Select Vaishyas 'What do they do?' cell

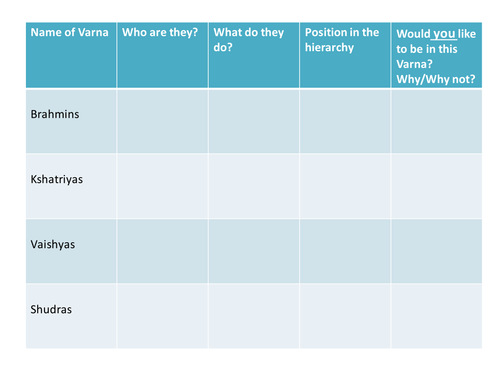tap(254, 251)
